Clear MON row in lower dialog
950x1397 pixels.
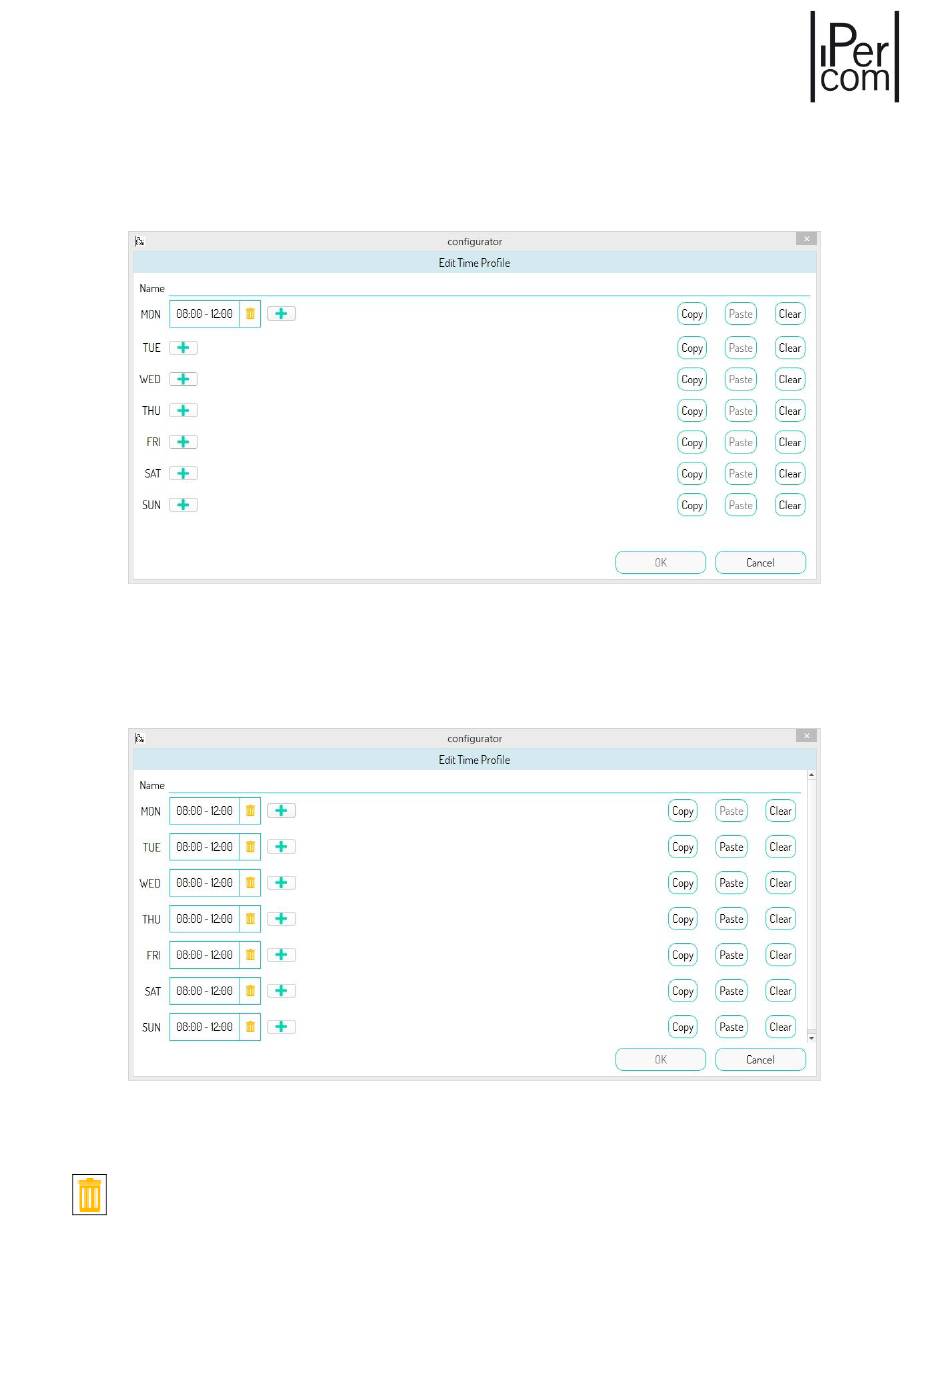(781, 811)
